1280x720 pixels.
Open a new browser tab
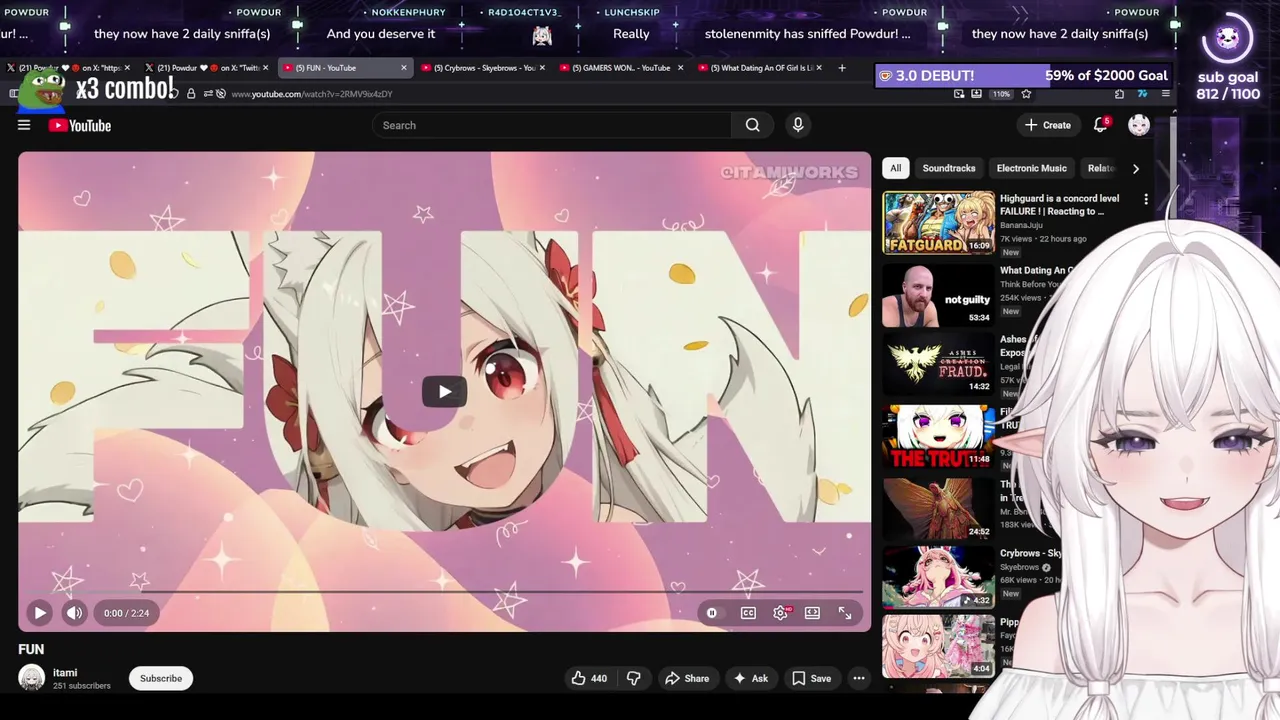click(x=842, y=68)
